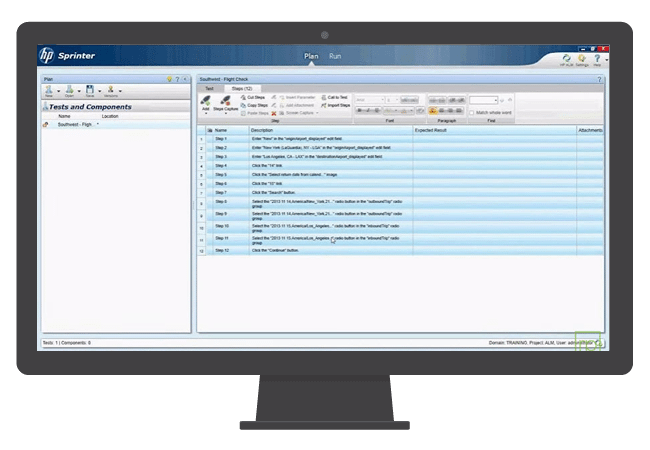Click the Location column header in Plan list

(x=110, y=116)
